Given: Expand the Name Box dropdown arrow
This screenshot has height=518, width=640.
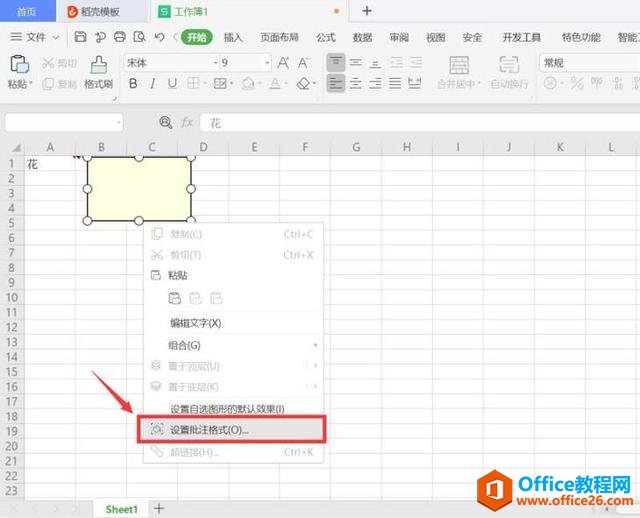Looking at the screenshot, I should tap(118, 122).
